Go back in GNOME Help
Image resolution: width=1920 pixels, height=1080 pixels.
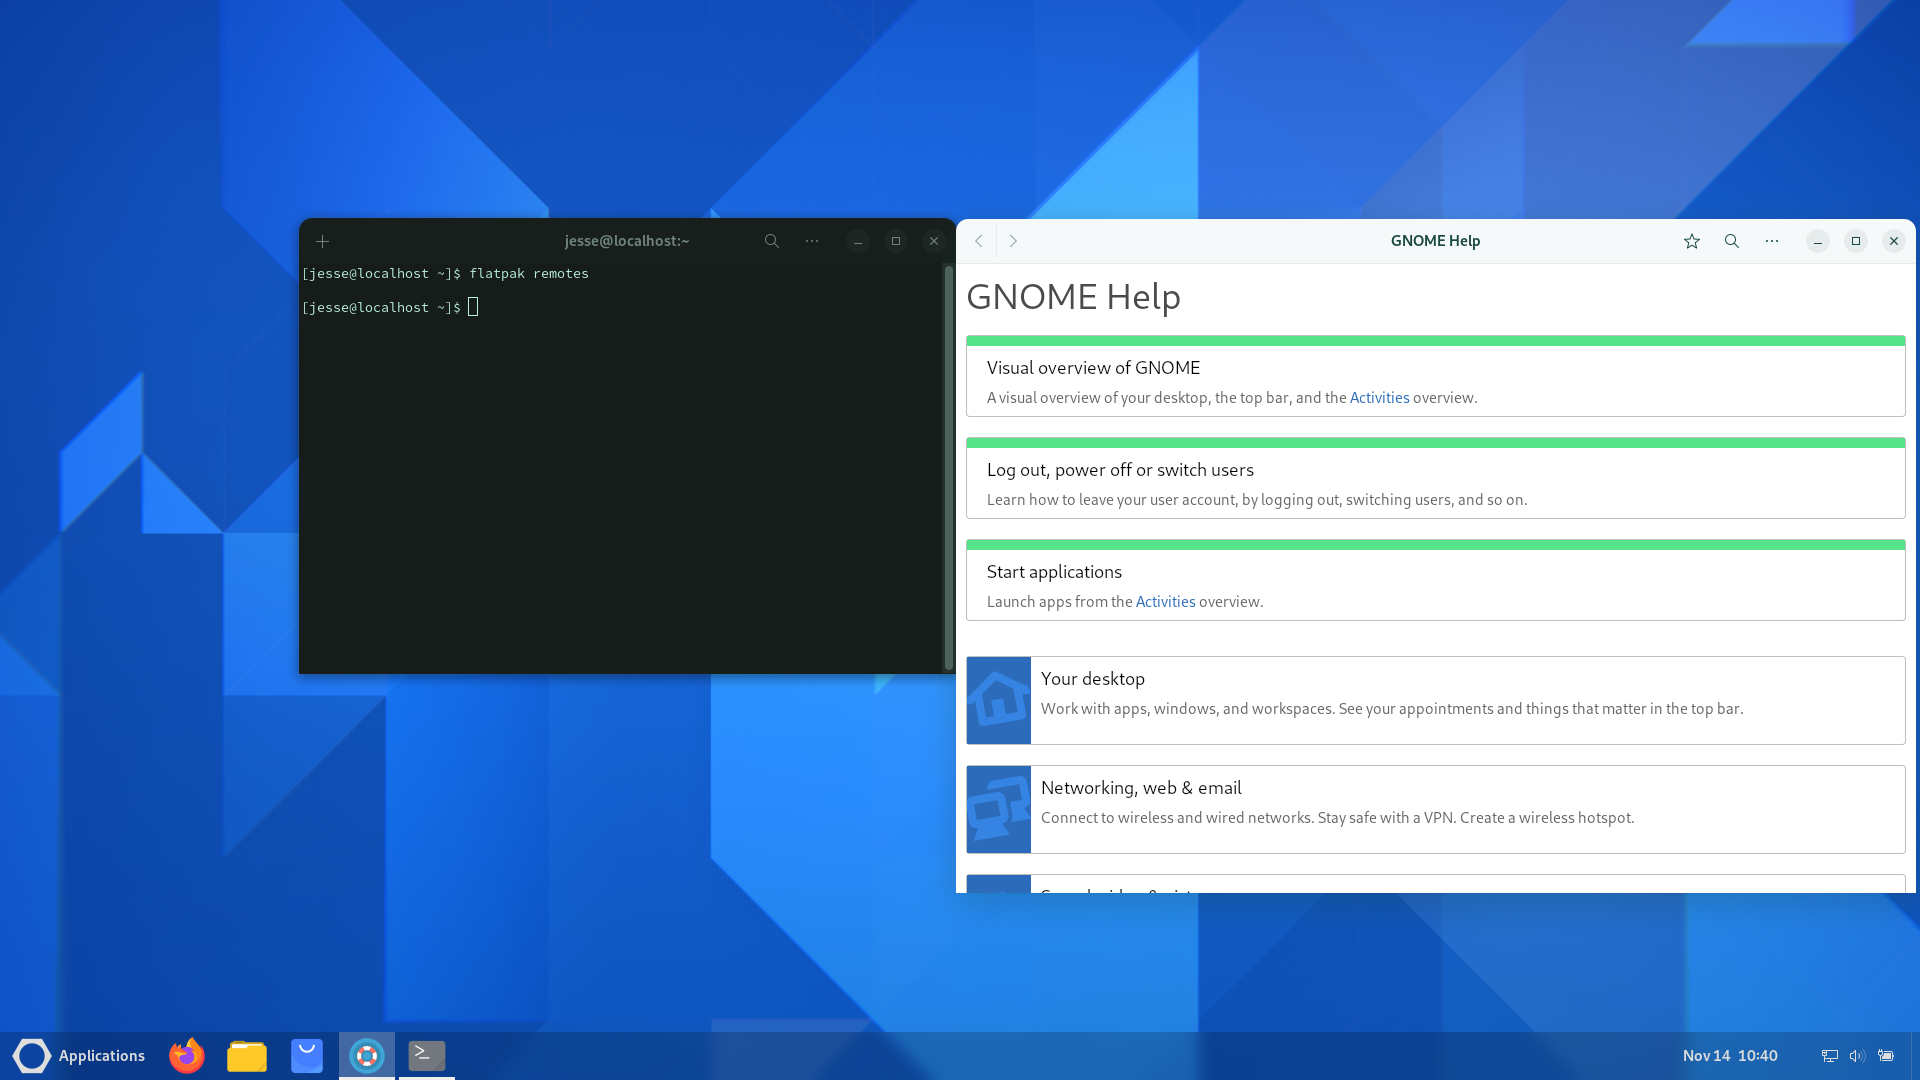click(979, 241)
